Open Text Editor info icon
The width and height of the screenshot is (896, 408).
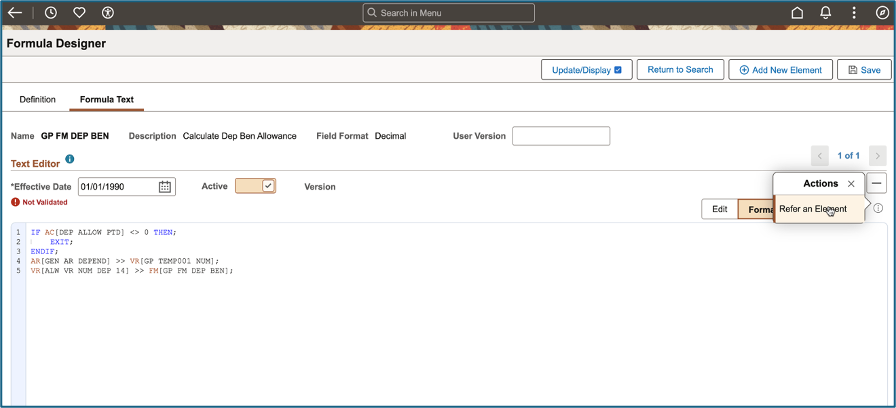click(x=70, y=159)
